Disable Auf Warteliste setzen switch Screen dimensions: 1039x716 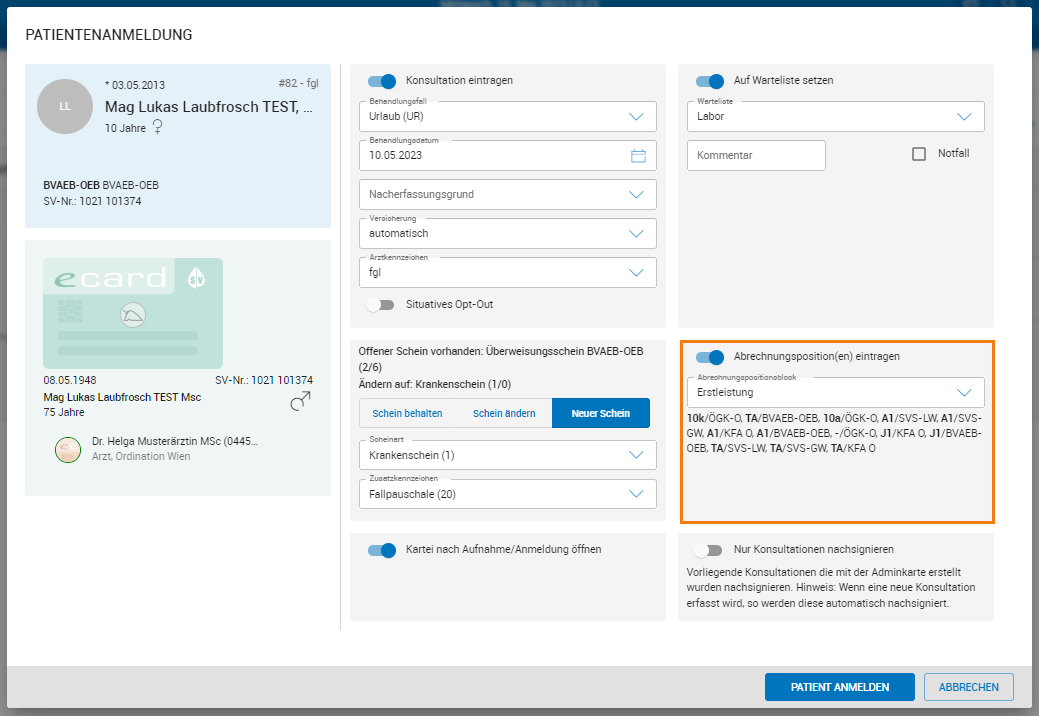pyautogui.click(x=710, y=81)
